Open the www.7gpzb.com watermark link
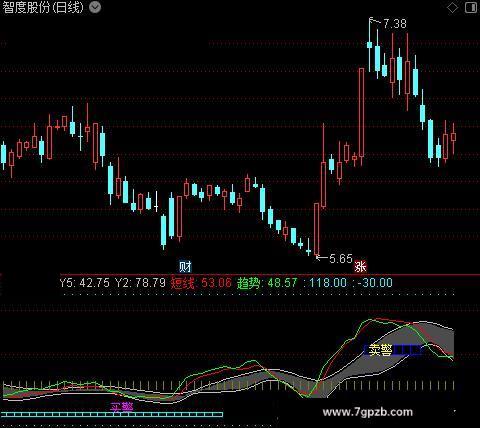The width and height of the screenshot is (480, 428). [368, 412]
